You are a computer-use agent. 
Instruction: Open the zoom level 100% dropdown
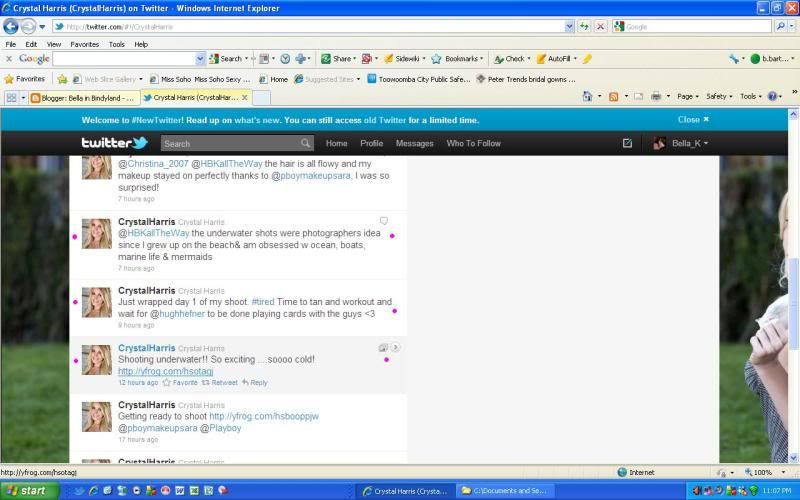(x=783, y=472)
